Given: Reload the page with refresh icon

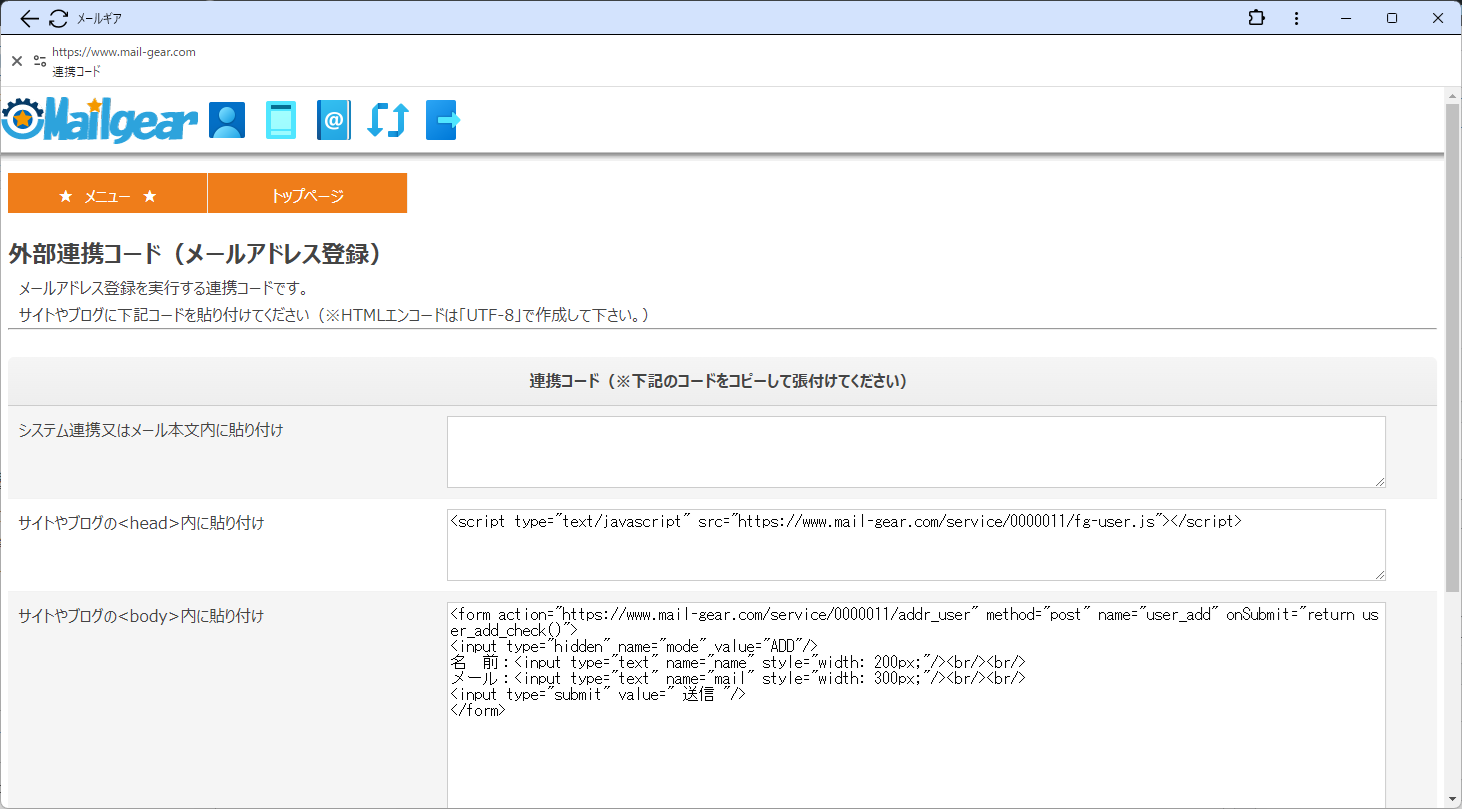Looking at the screenshot, I should [x=59, y=18].
